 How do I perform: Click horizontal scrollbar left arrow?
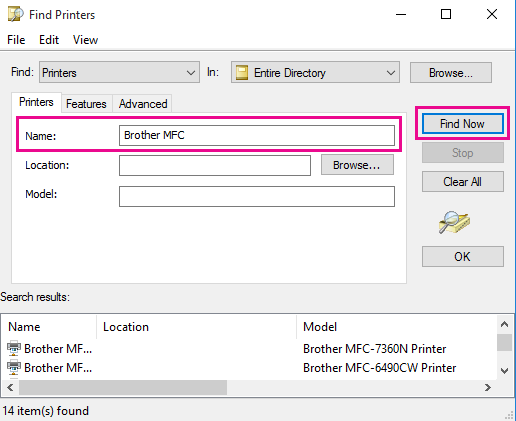coord(10,387)
